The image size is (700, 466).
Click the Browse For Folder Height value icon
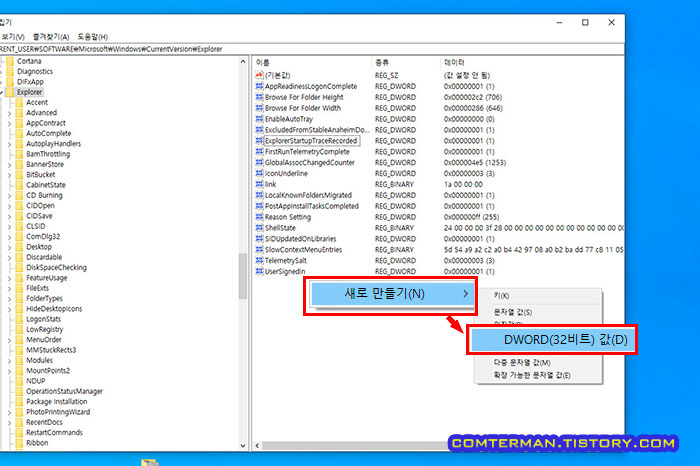[x=259, y=97]
